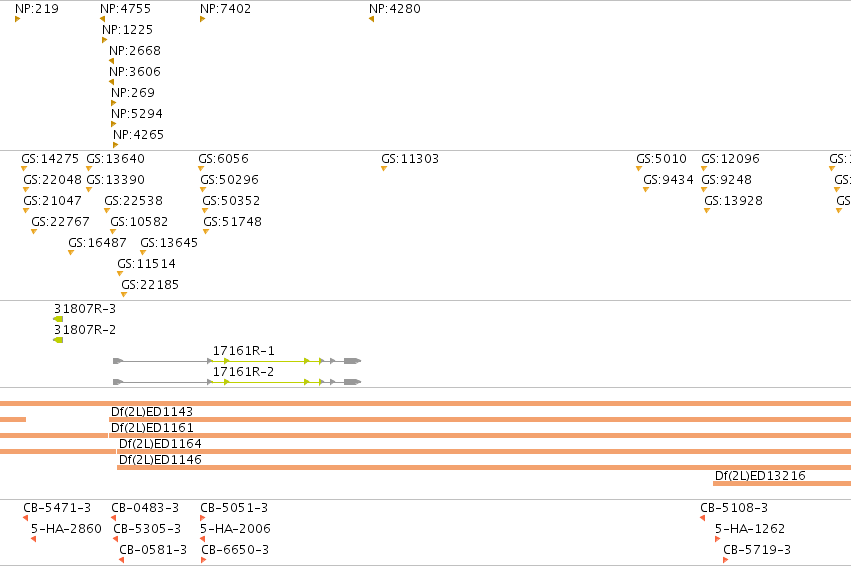This screenshot has height=566, width=851.
Task: Click GS:10582 feature label
Action: [x=139, y=222]
